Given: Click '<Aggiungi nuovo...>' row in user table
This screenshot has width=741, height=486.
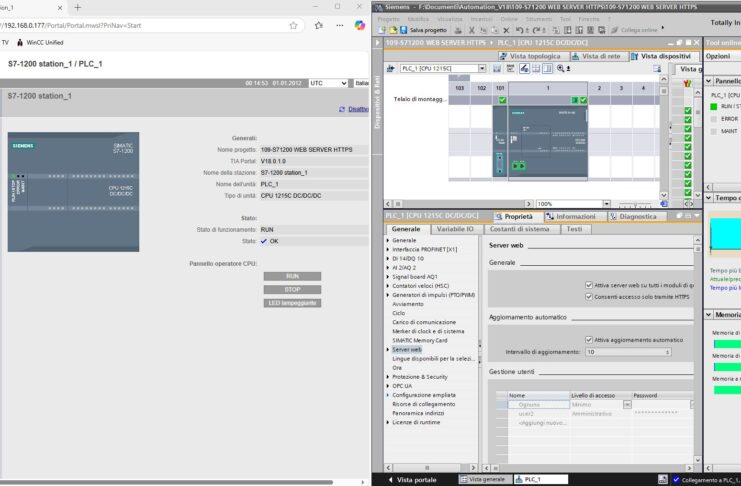Looking at the screenshot, I should 542,423.
